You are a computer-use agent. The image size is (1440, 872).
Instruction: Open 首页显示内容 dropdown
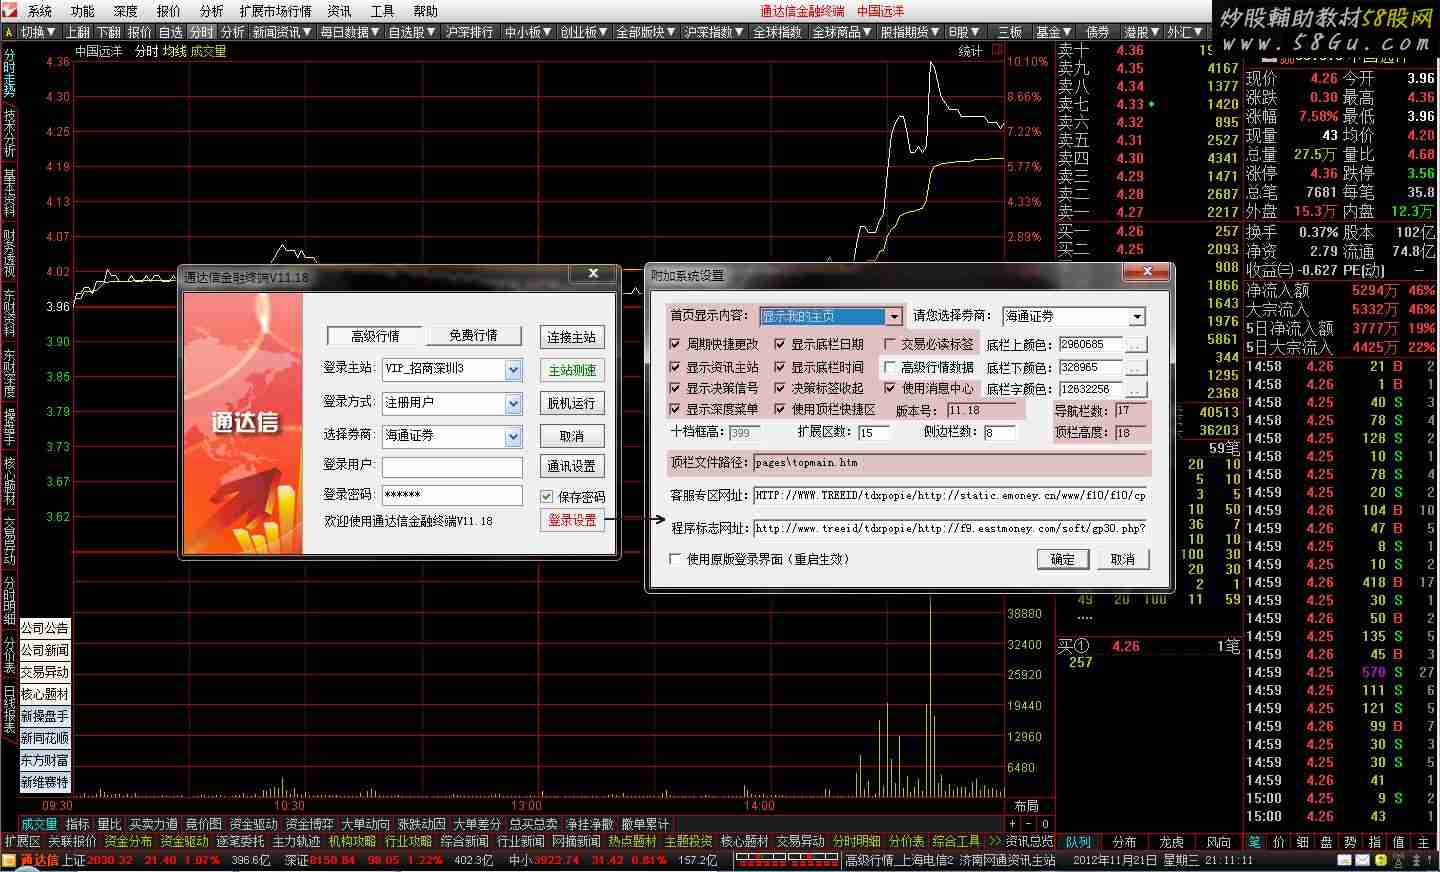pyautogui.click(x=893, y=316)
